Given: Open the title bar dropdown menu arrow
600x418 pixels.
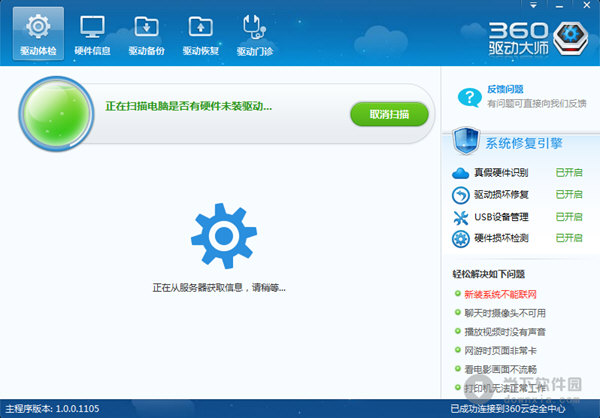Looking at the screenshot, I should [533, 5].
